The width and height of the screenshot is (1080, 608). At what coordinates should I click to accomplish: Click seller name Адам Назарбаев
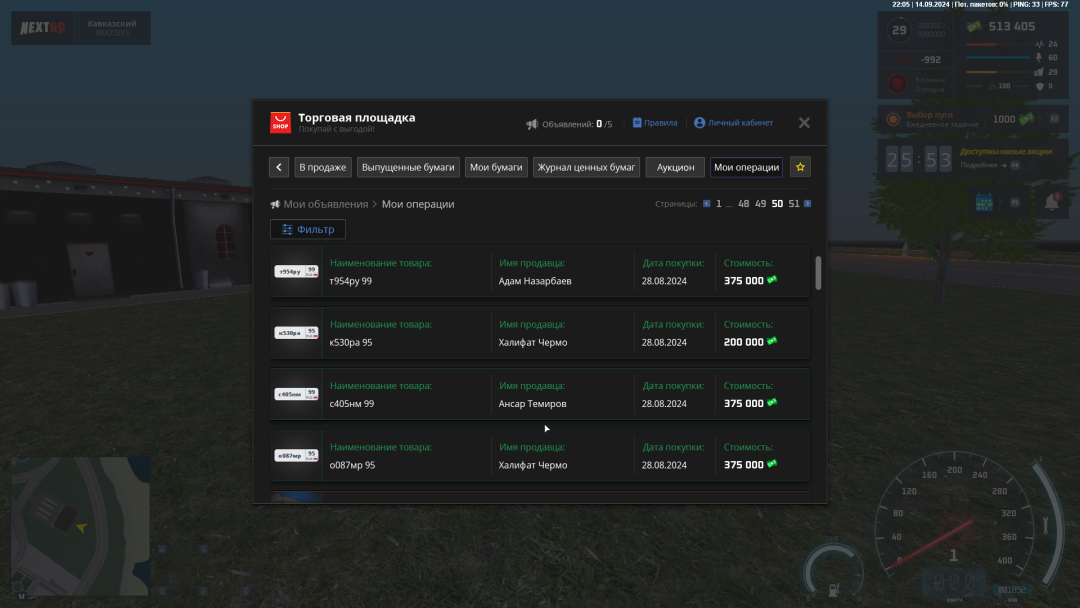535,281
